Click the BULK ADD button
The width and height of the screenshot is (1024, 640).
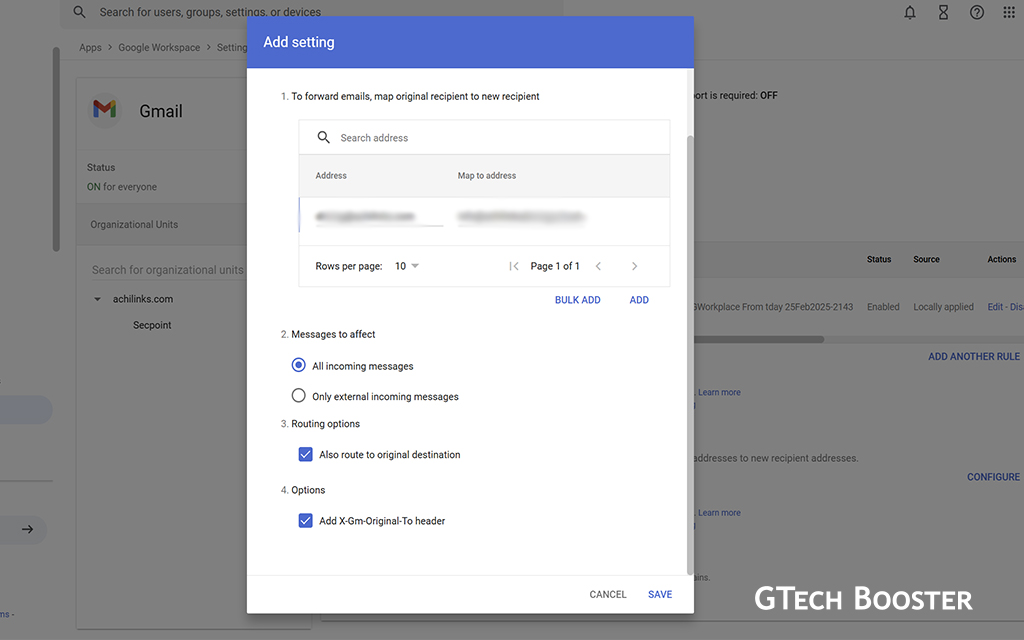coord(577,300)
